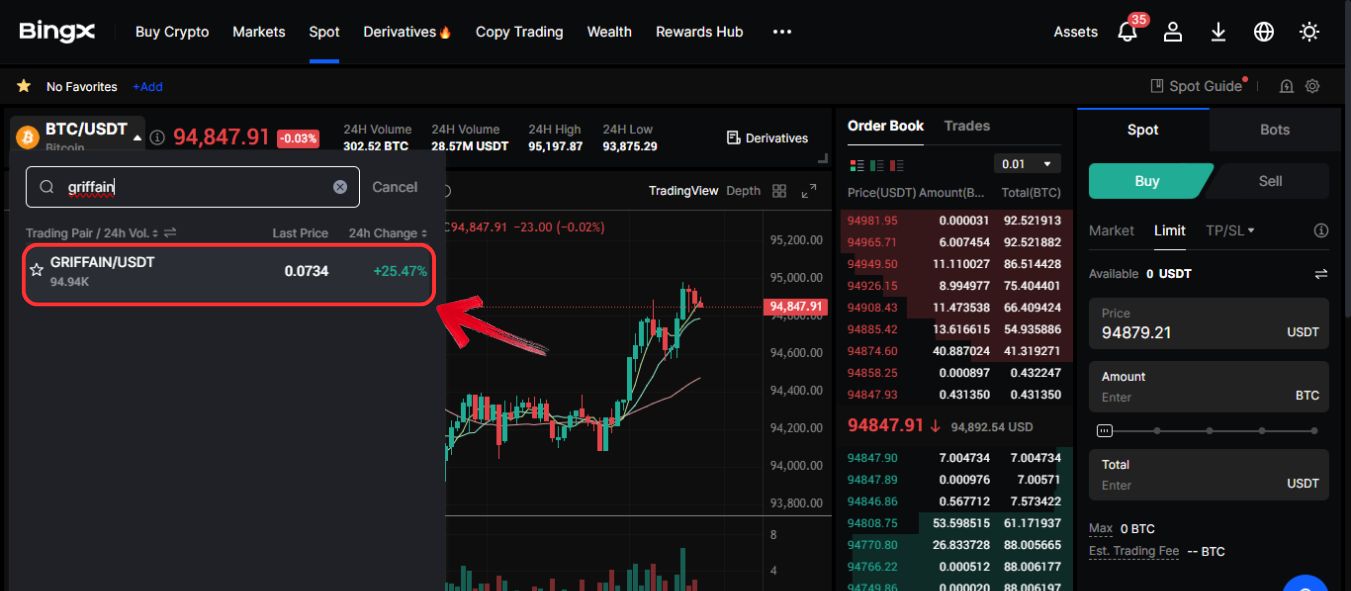Screen dimensions: 1351x591
Task: Click the Derivatives shortcut above the chart
Action: tap(767, 138)
